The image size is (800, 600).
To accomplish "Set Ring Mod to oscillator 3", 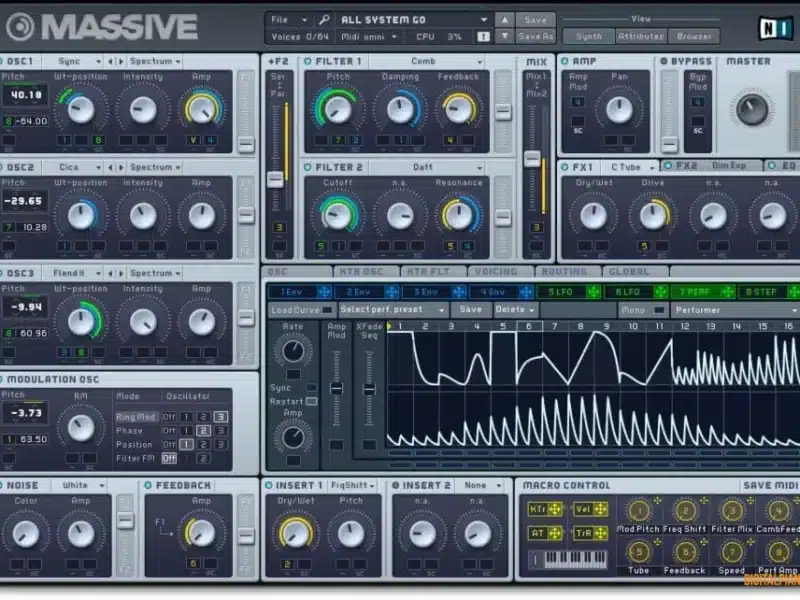I will (220, 417).
